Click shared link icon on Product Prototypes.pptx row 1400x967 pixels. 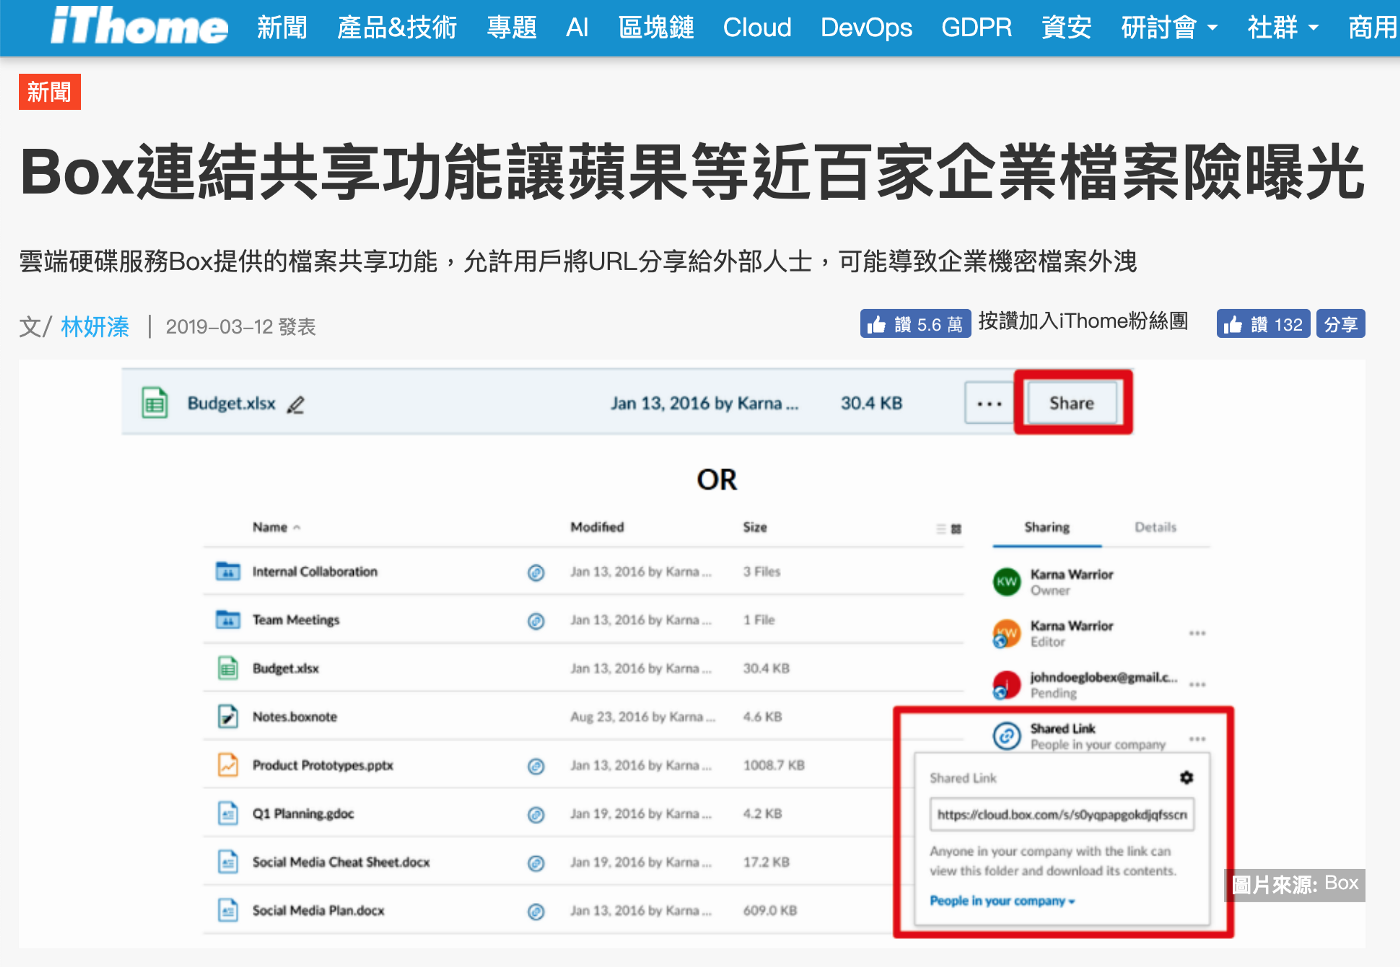(x=536, y=766)
